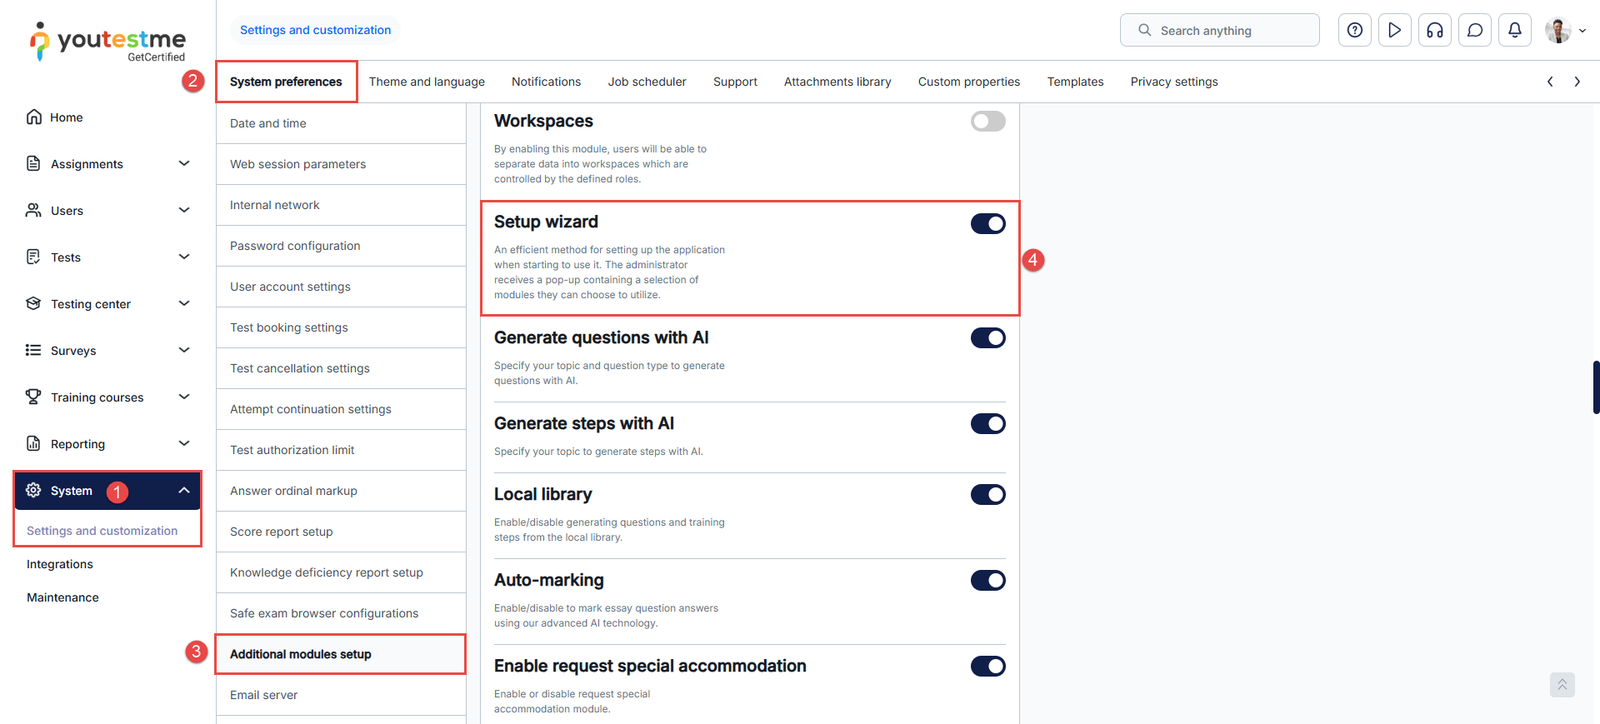Collapse the System sidebar section
Screen dimensions: 1600x724
point(184,491)
